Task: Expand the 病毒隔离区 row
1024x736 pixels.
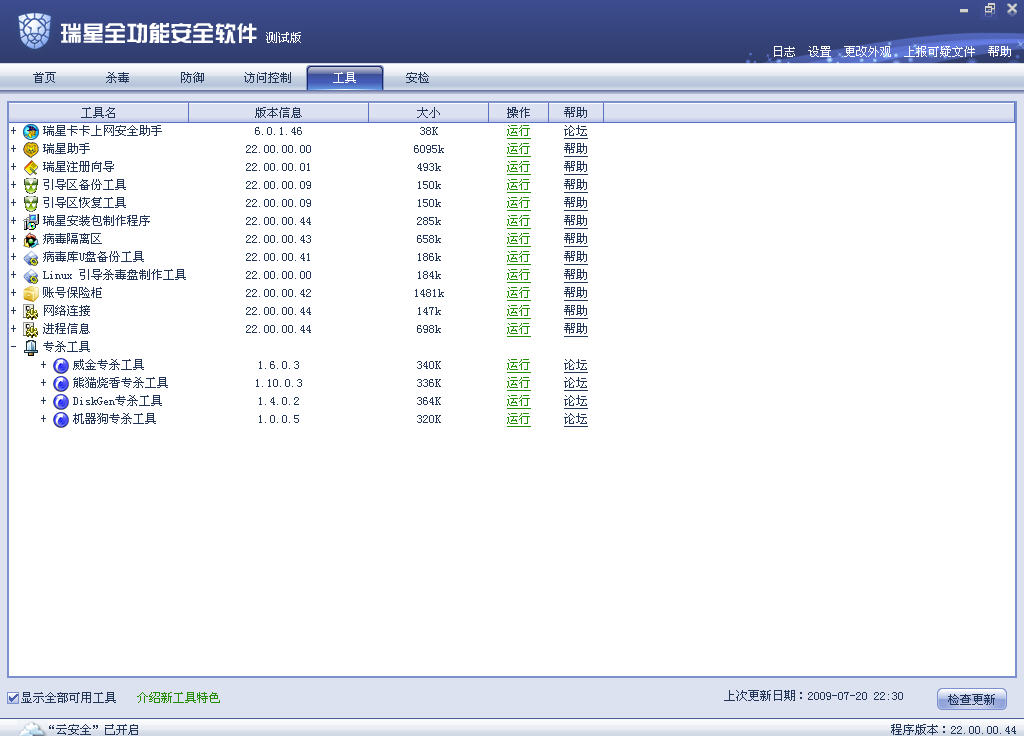Action: pyautogui.click(x=13, y=239)
